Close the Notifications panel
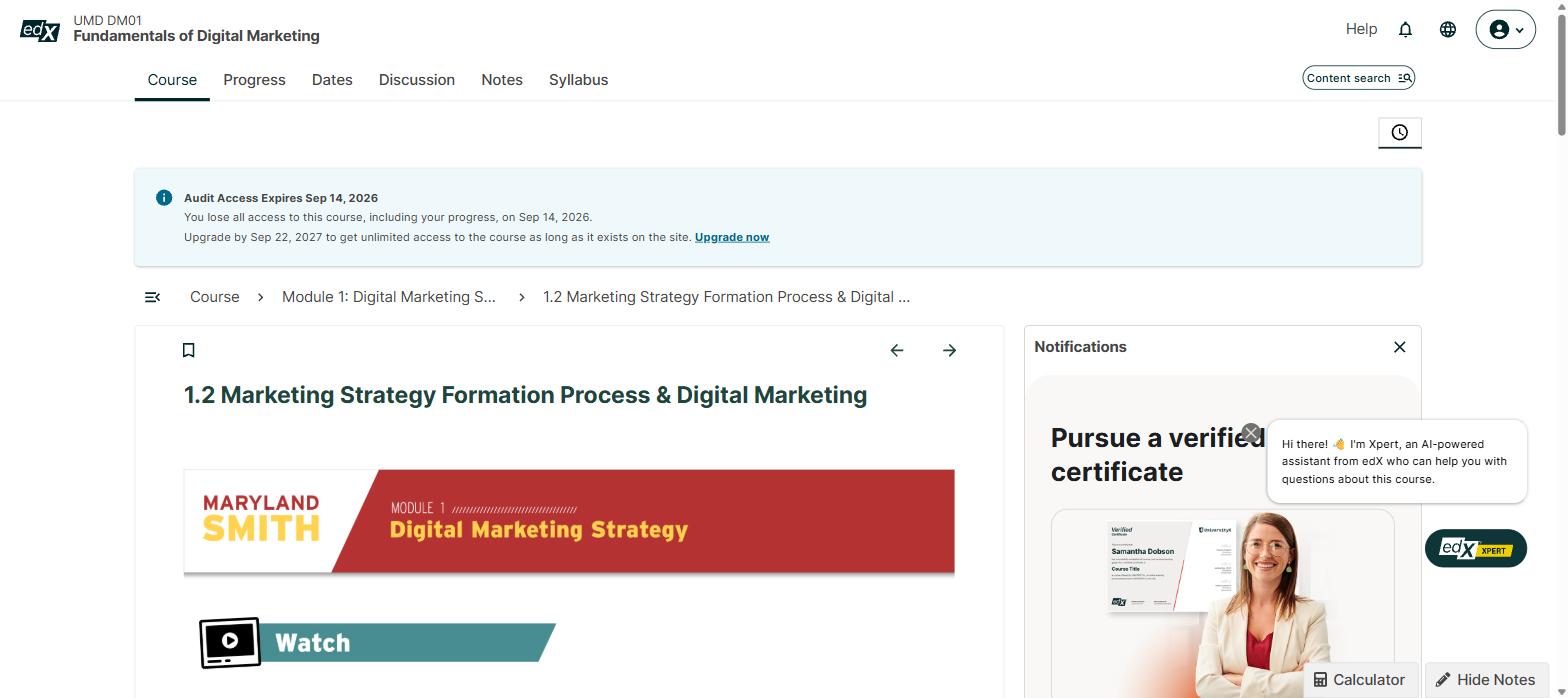 (x=1399, y=347)
